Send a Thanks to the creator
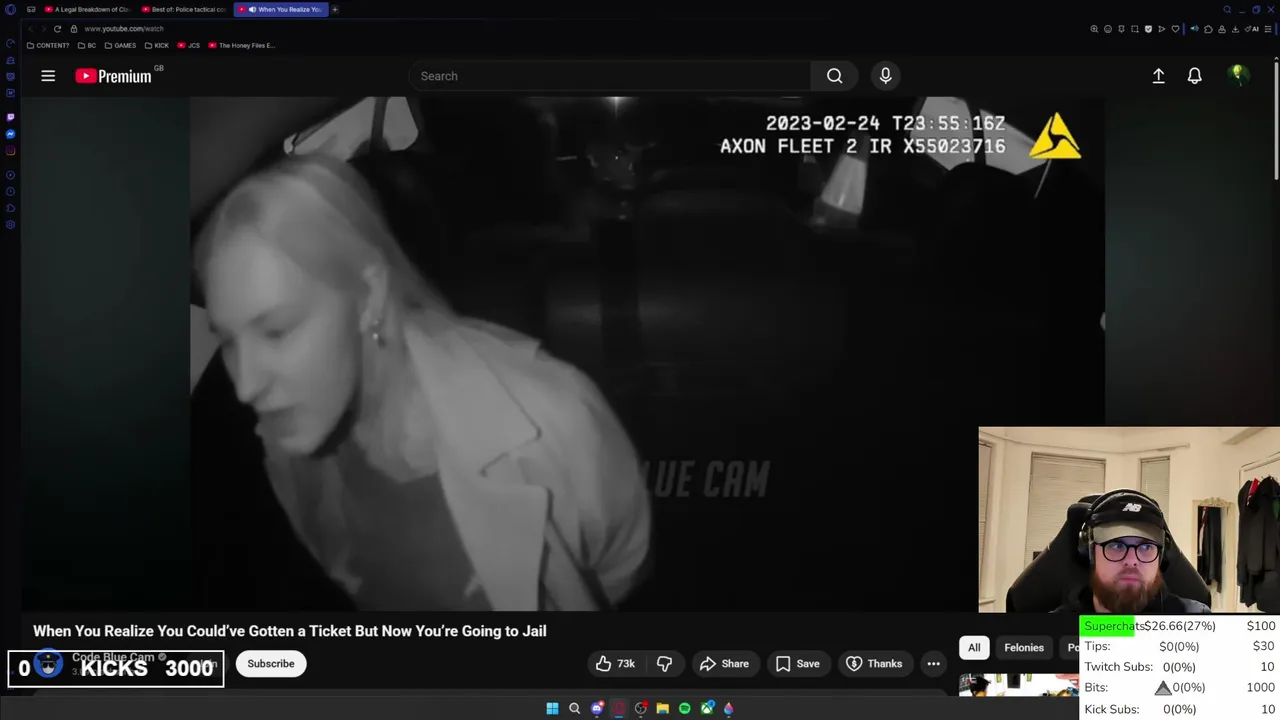This screenshot has width=1280, height=720. 874,664
